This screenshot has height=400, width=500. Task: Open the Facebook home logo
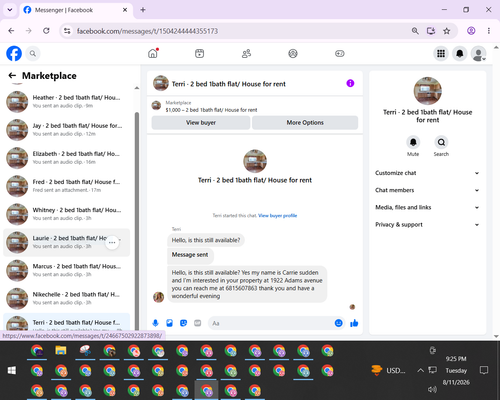(14, 53)
